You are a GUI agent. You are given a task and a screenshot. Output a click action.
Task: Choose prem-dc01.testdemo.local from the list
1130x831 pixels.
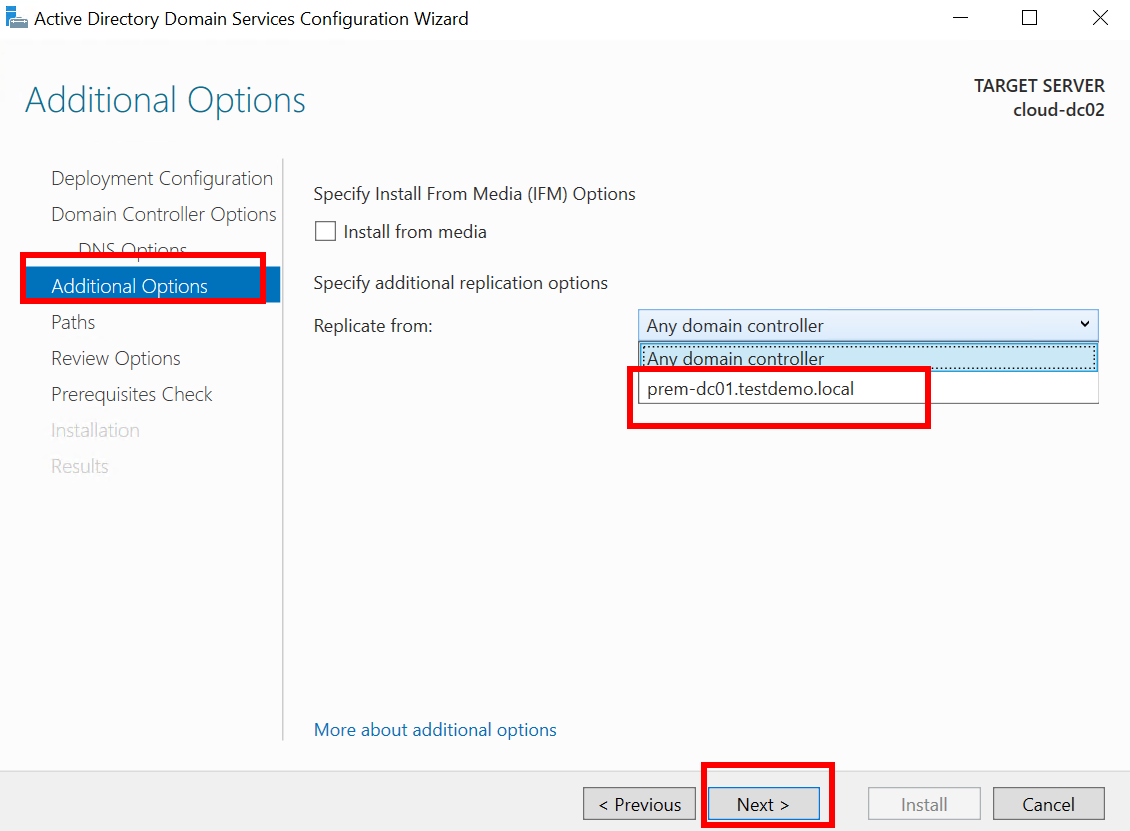(868, 388)
